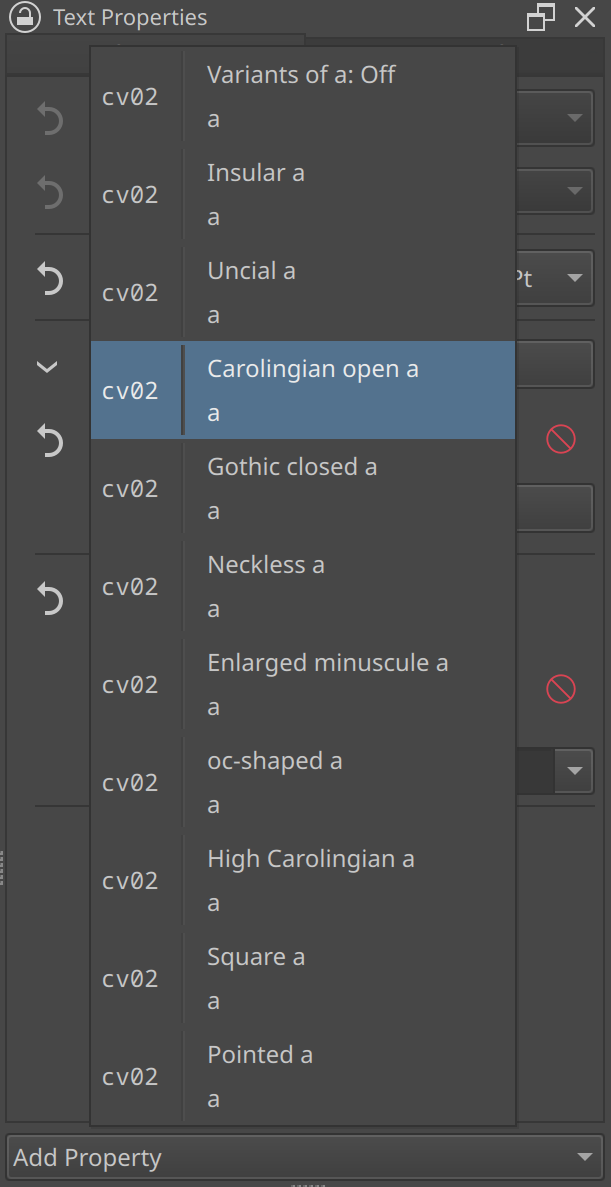The height and width of the screenshot is (1187, 611).
Task: Open the Pt unit dropdown
Action: pyautogui.click(x=573, y=278)
